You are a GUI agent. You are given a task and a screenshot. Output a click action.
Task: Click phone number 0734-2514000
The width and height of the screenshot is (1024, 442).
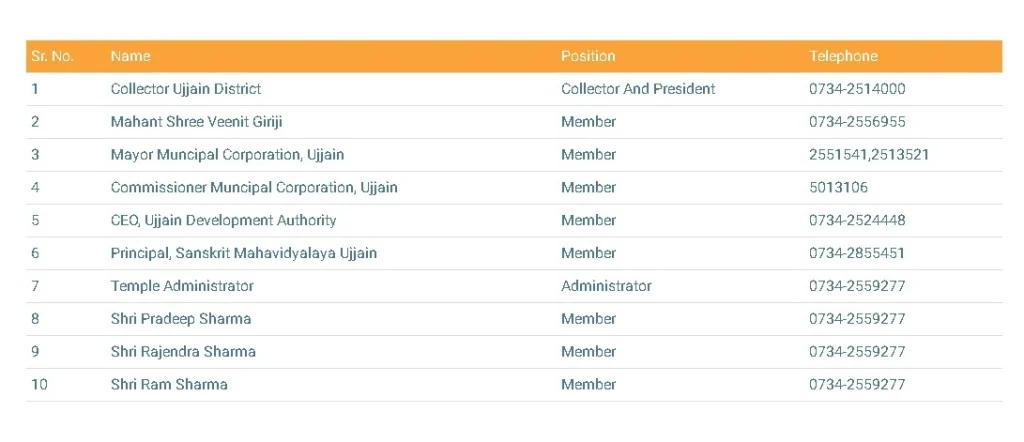coord(857,89)
